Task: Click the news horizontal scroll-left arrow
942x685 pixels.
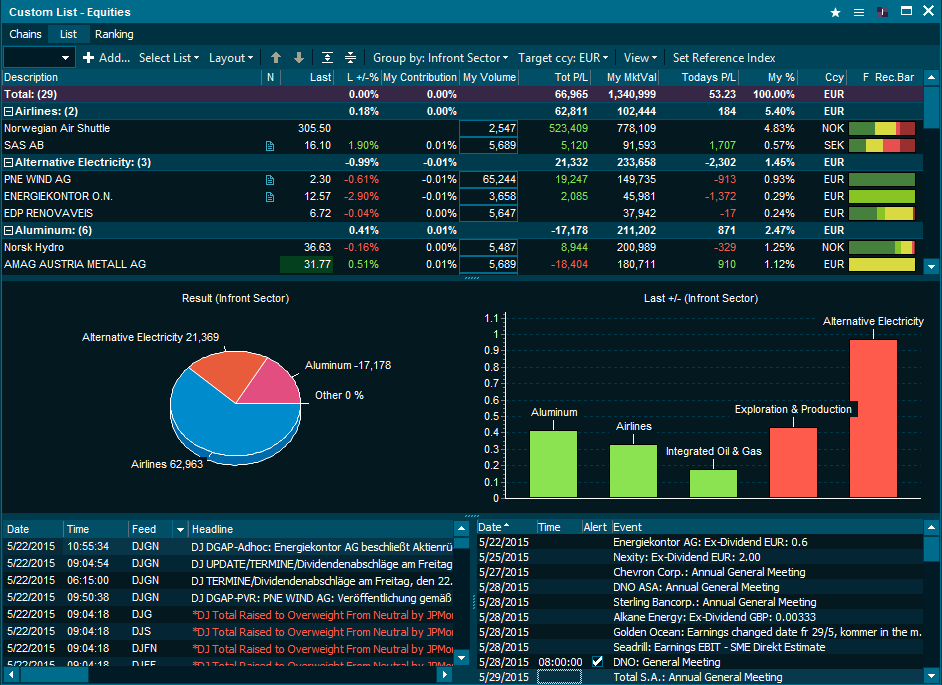Action: coord(10,674)
